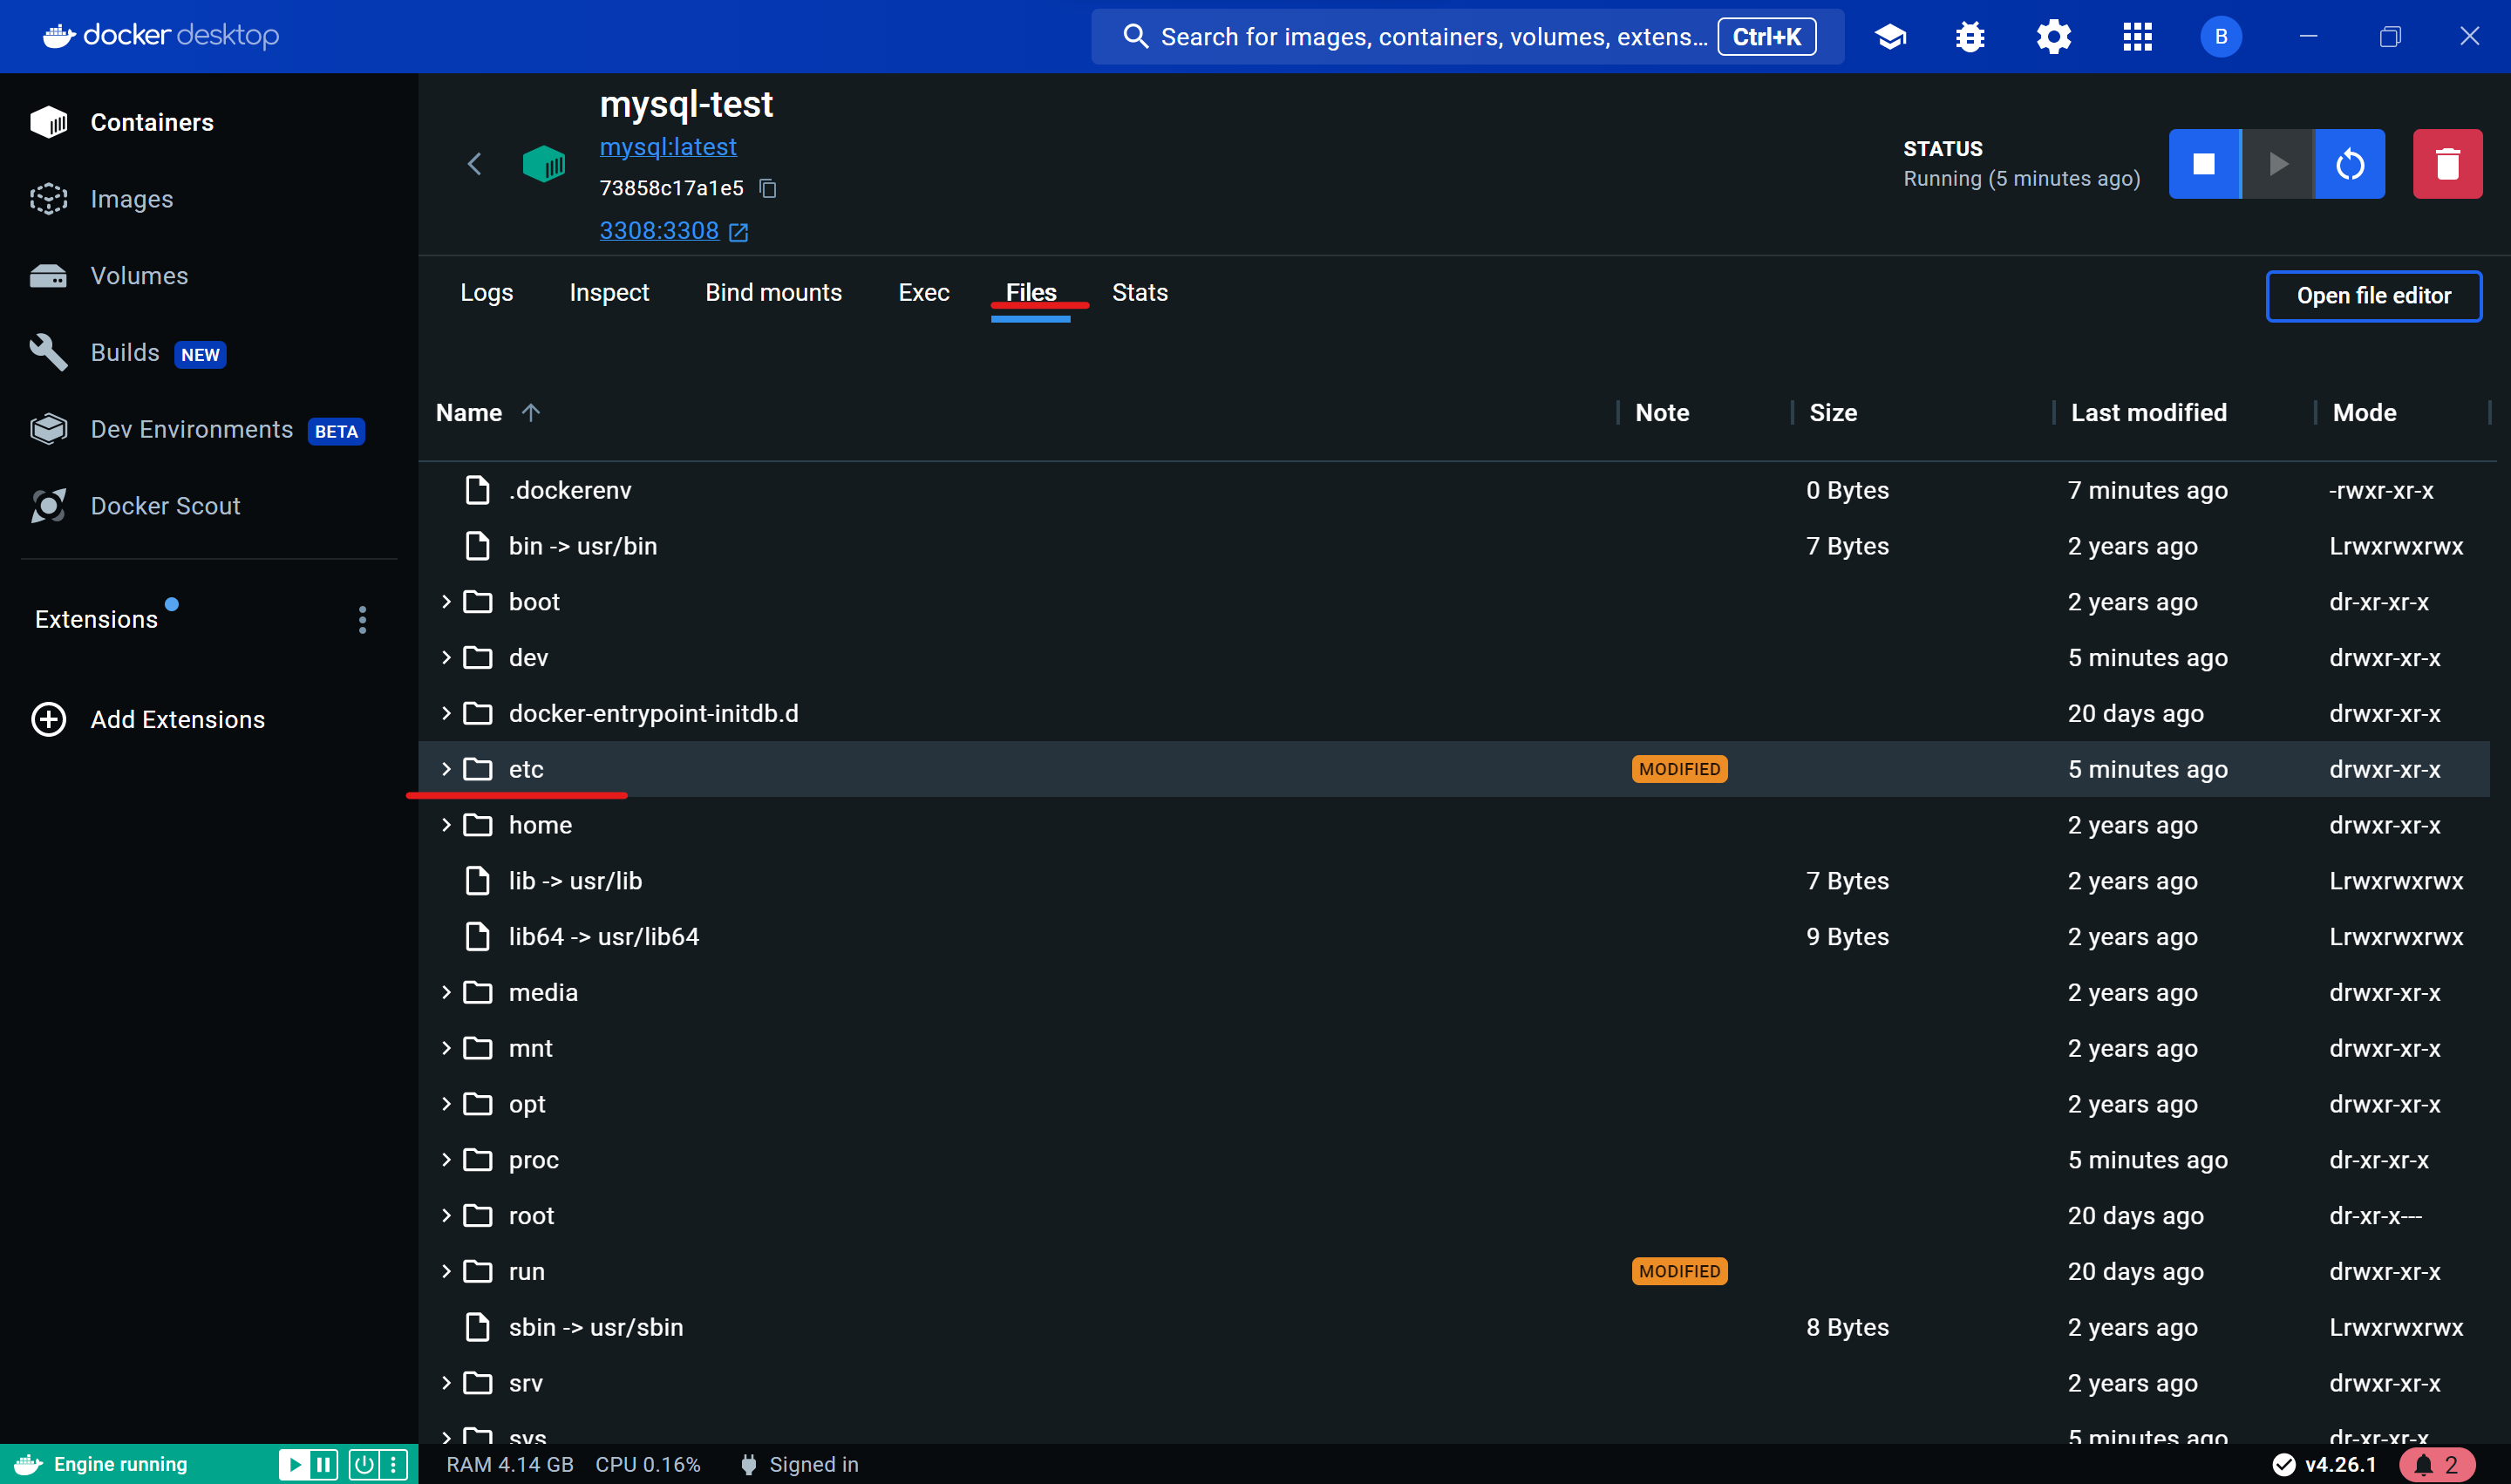
Task: Expand the run folder chevron
Action: click(446, 1271)
